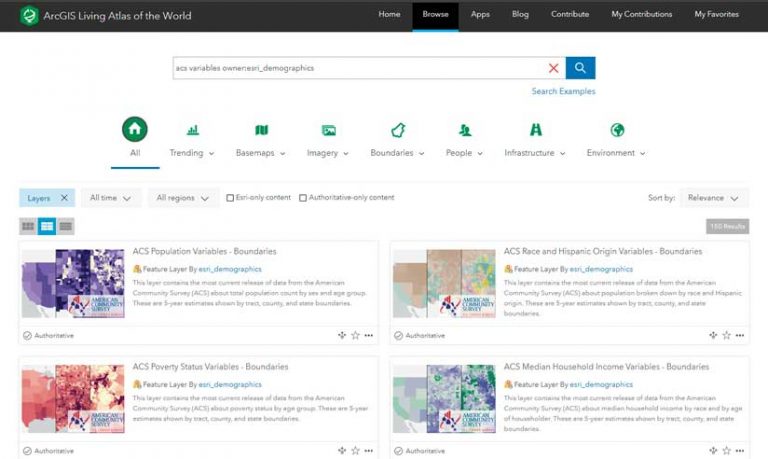The height and width of the screenshot is (459, 768).
Task: Click the Basemaps map icon
Action: coord(262,130)
